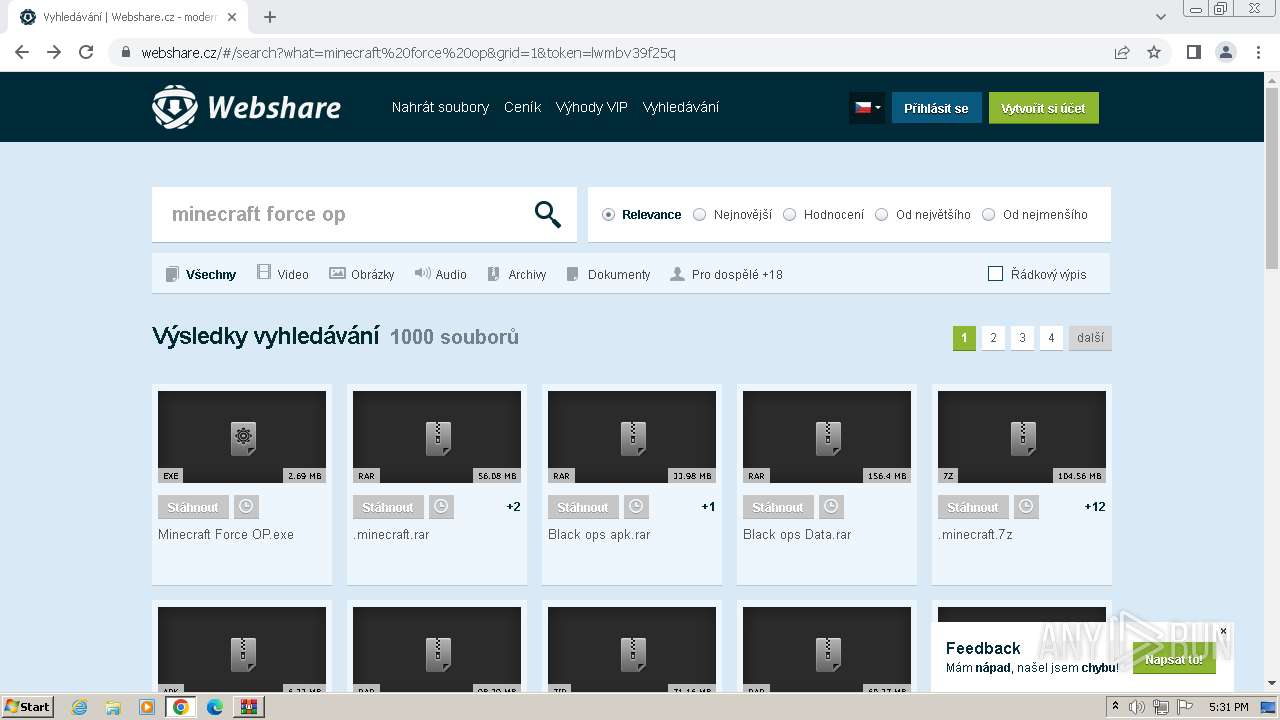Viewport: 1280px width, 720px height.
Task: Click Napsat to! feedback button
Action: click(1174, 659)
